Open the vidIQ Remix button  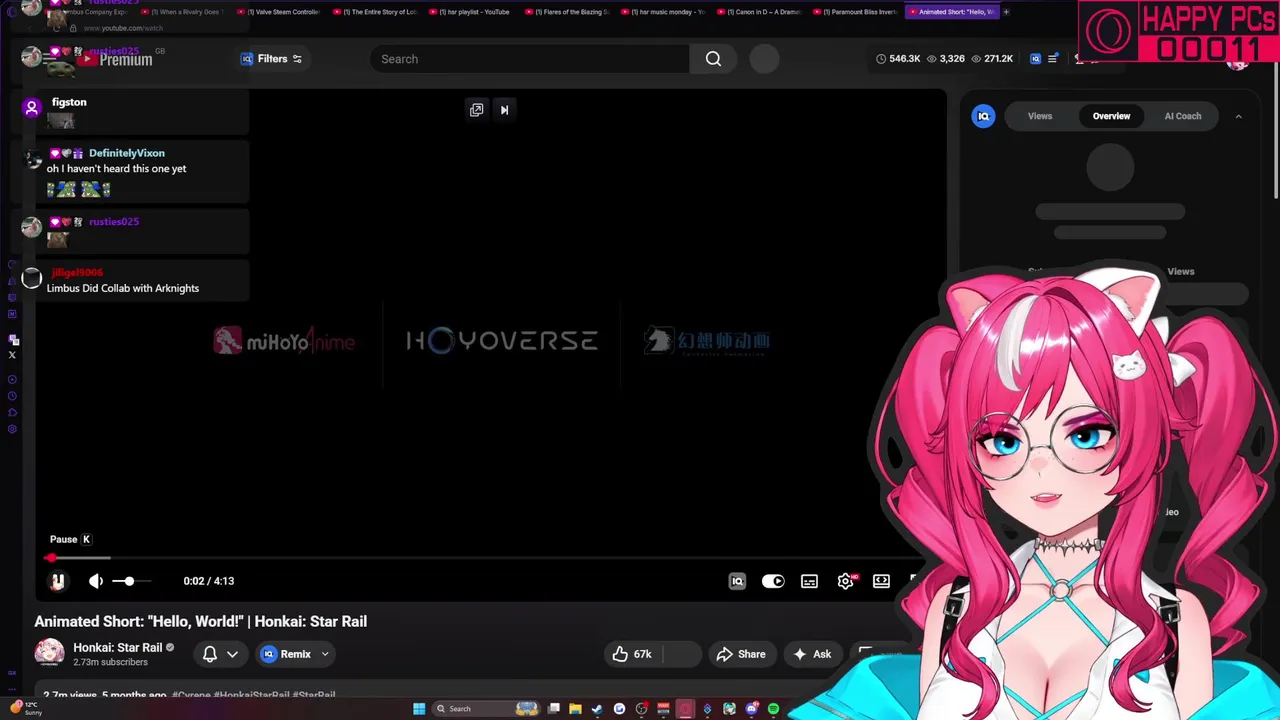286,654
